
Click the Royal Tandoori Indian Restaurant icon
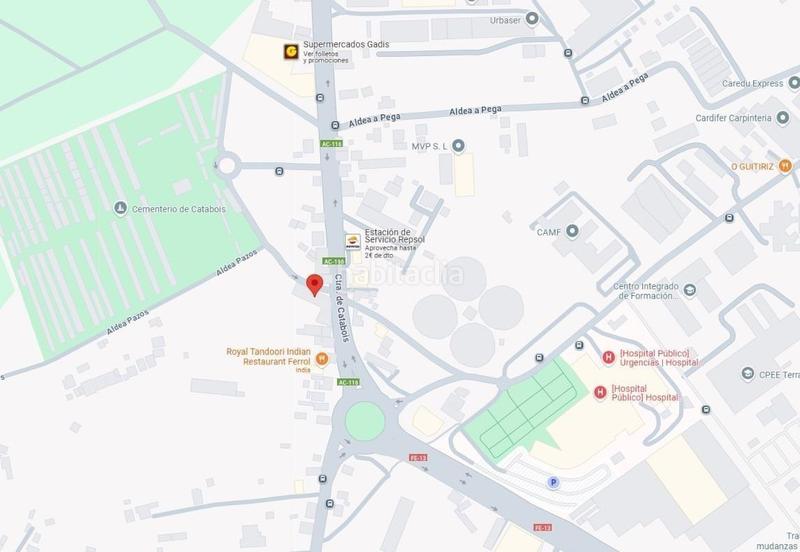click(x=321, y=359)
